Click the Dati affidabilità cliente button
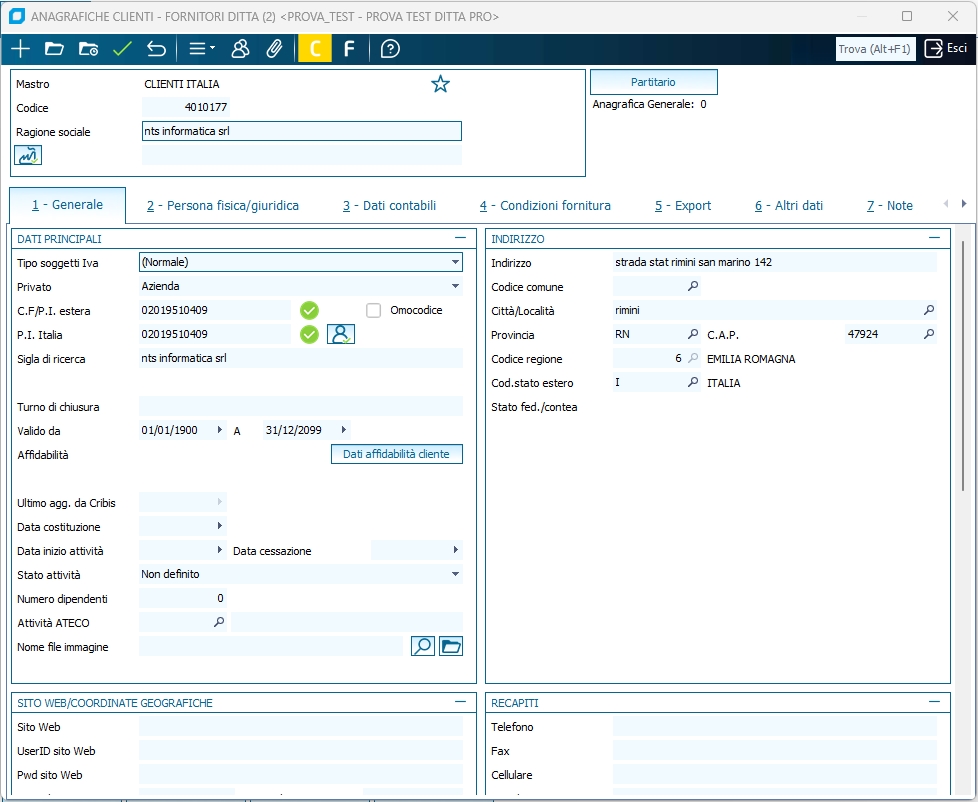978x802 pixels. pyautogui.click(x=396, y=455)
